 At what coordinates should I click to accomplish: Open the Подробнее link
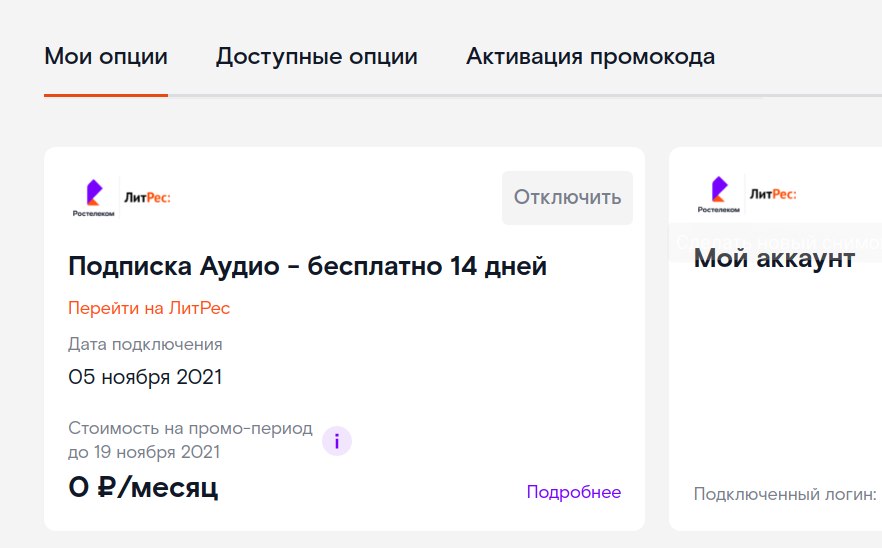[x=574, y=492]
